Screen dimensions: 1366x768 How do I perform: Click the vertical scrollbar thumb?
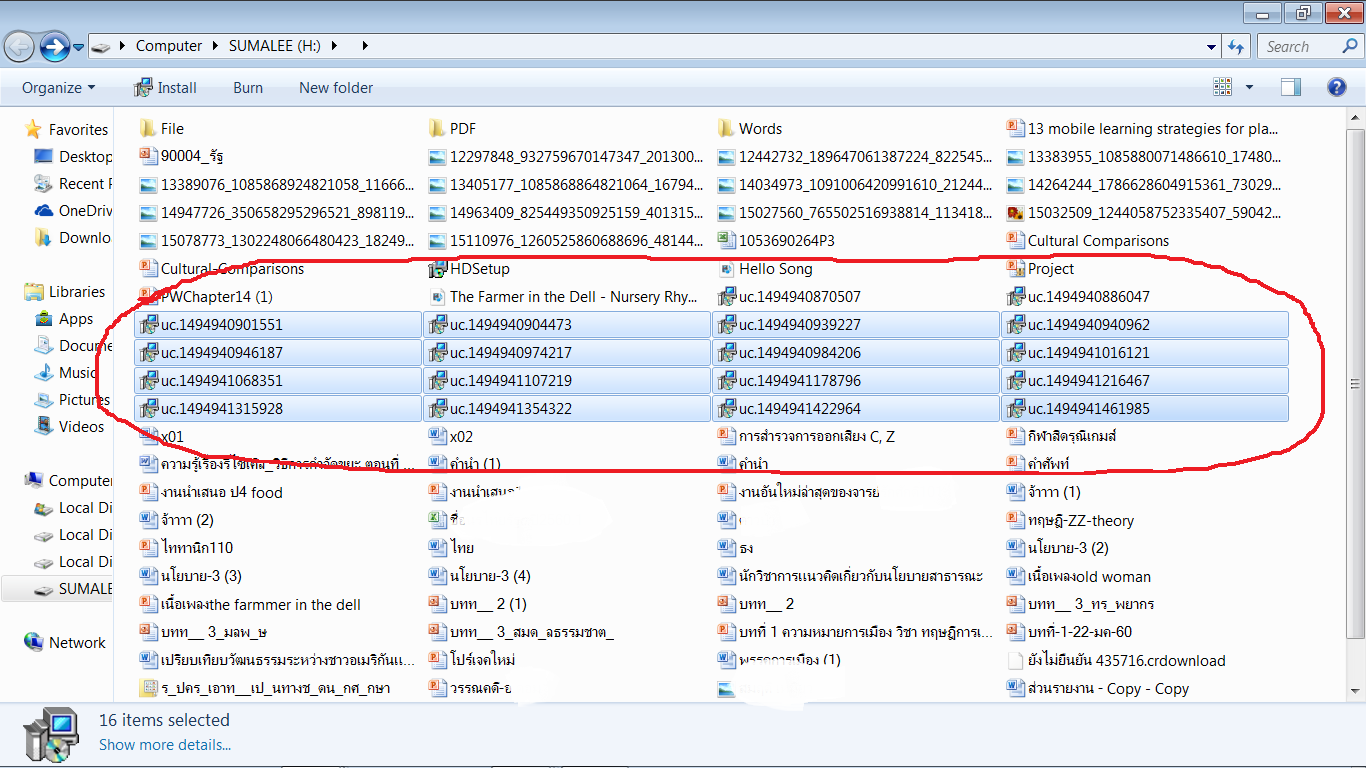click(x=1356, y=384)
